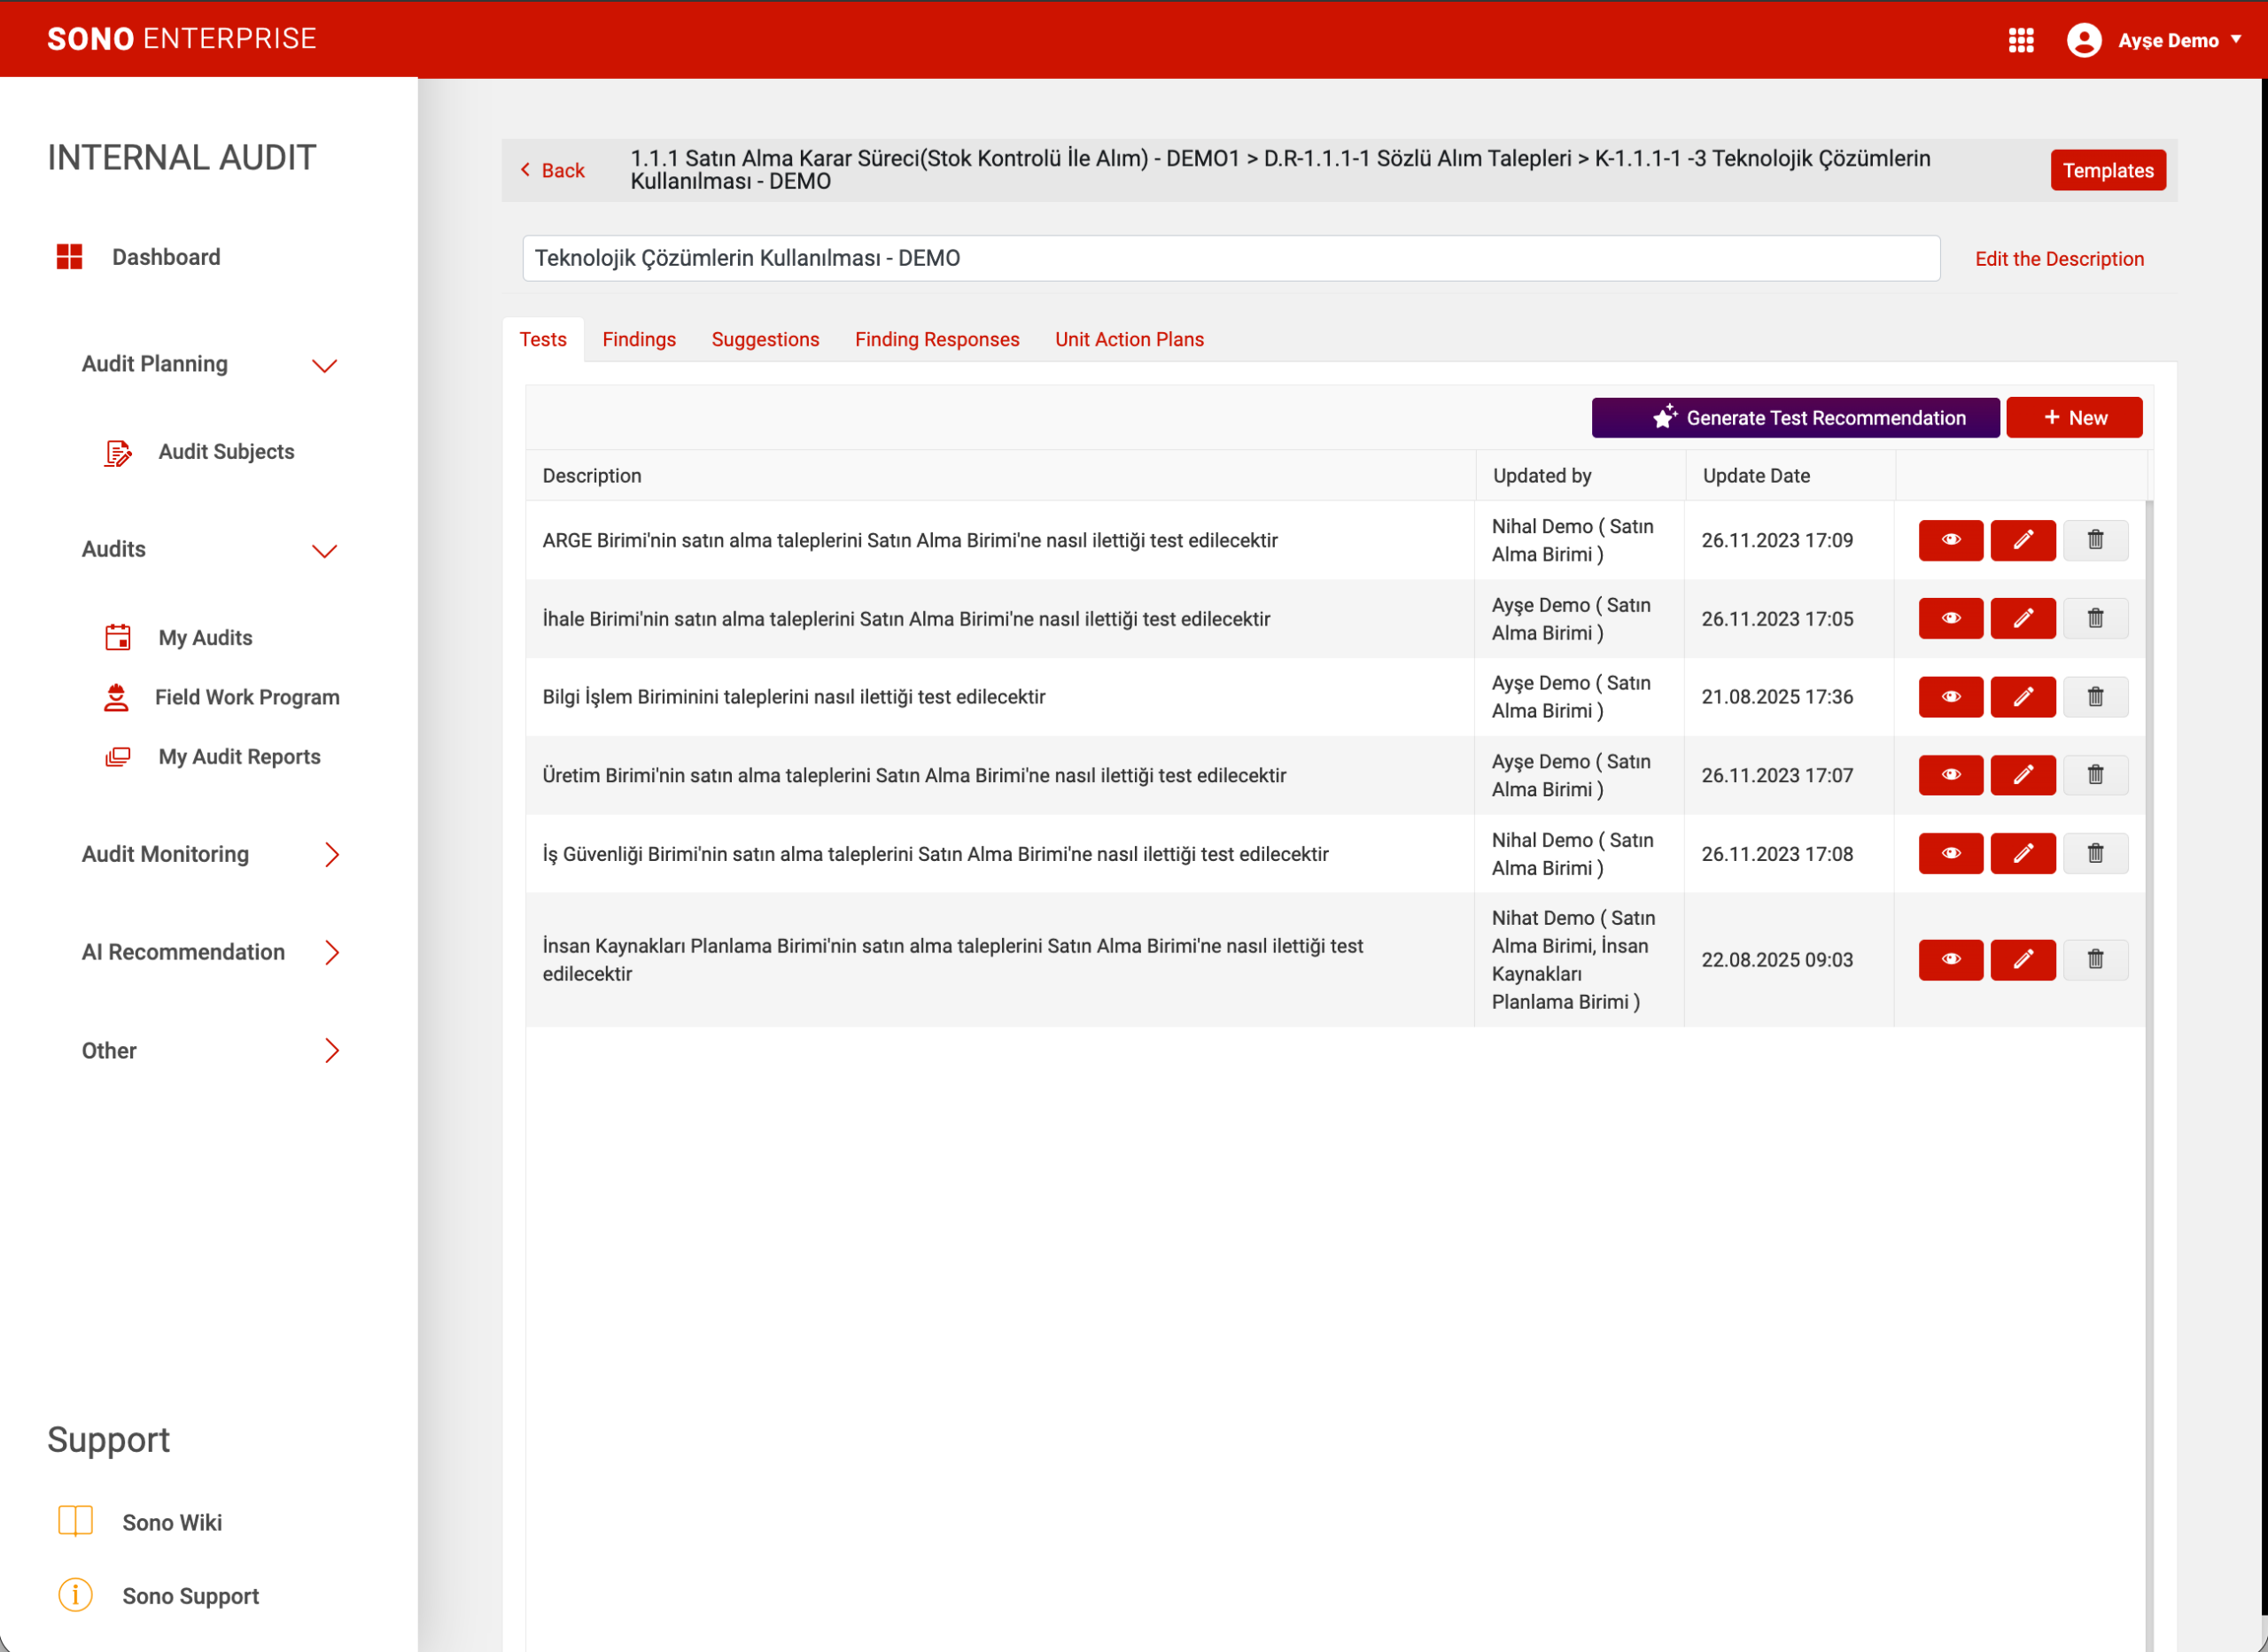The width and height of the screenshot is (2268, 1652).
Task: Click the control description text field
Action: [1230, 259]
